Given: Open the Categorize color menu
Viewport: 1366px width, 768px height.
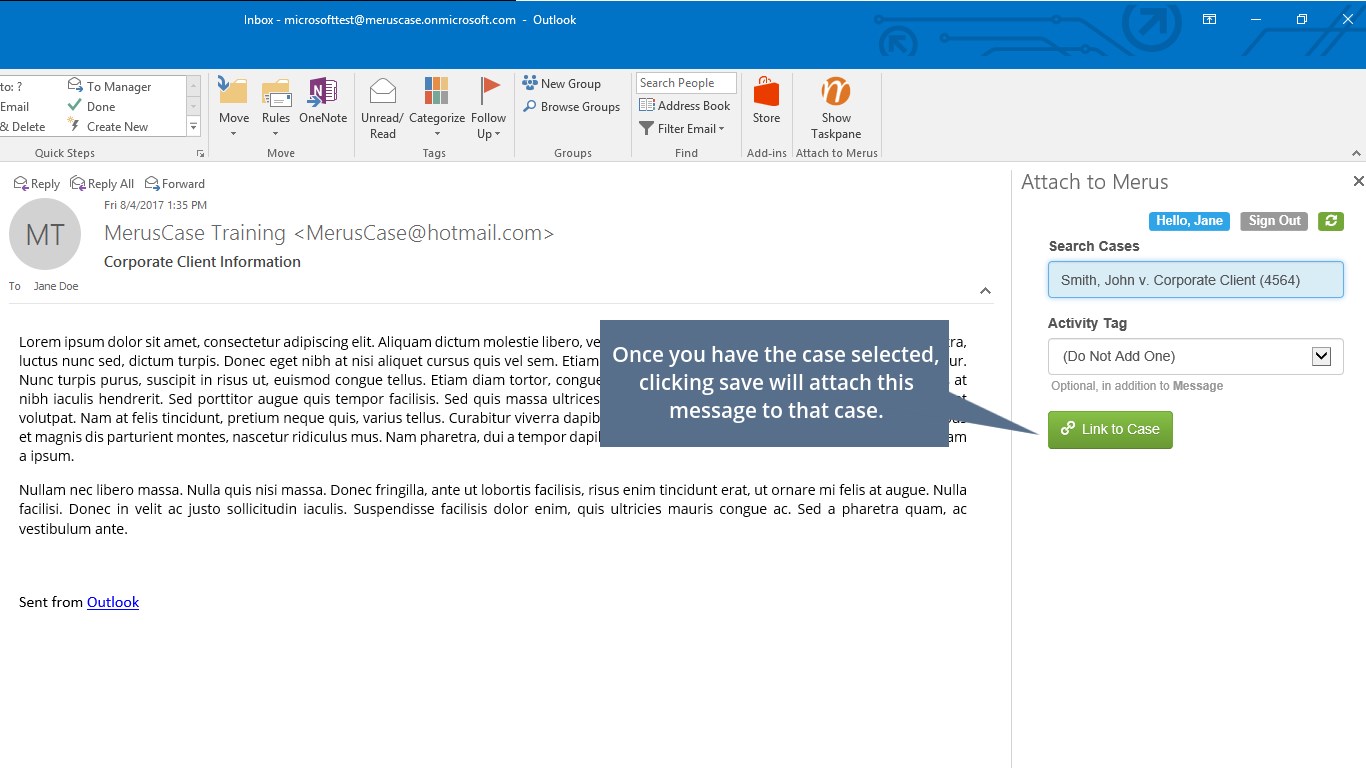Looking at the screenshot, I should click(x=437, y=108).
